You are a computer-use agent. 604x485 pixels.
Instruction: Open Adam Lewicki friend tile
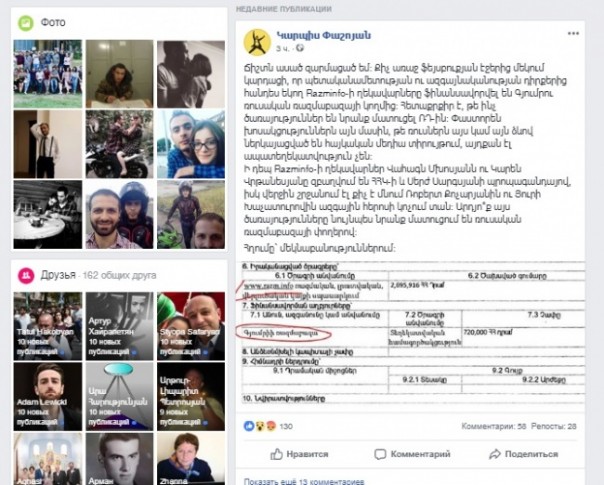tap(48, 396)
